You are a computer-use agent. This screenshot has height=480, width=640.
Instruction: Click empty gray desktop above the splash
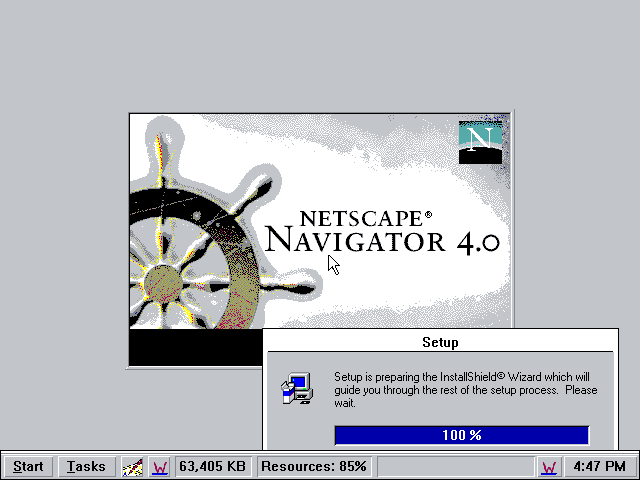tap(320, 55)
